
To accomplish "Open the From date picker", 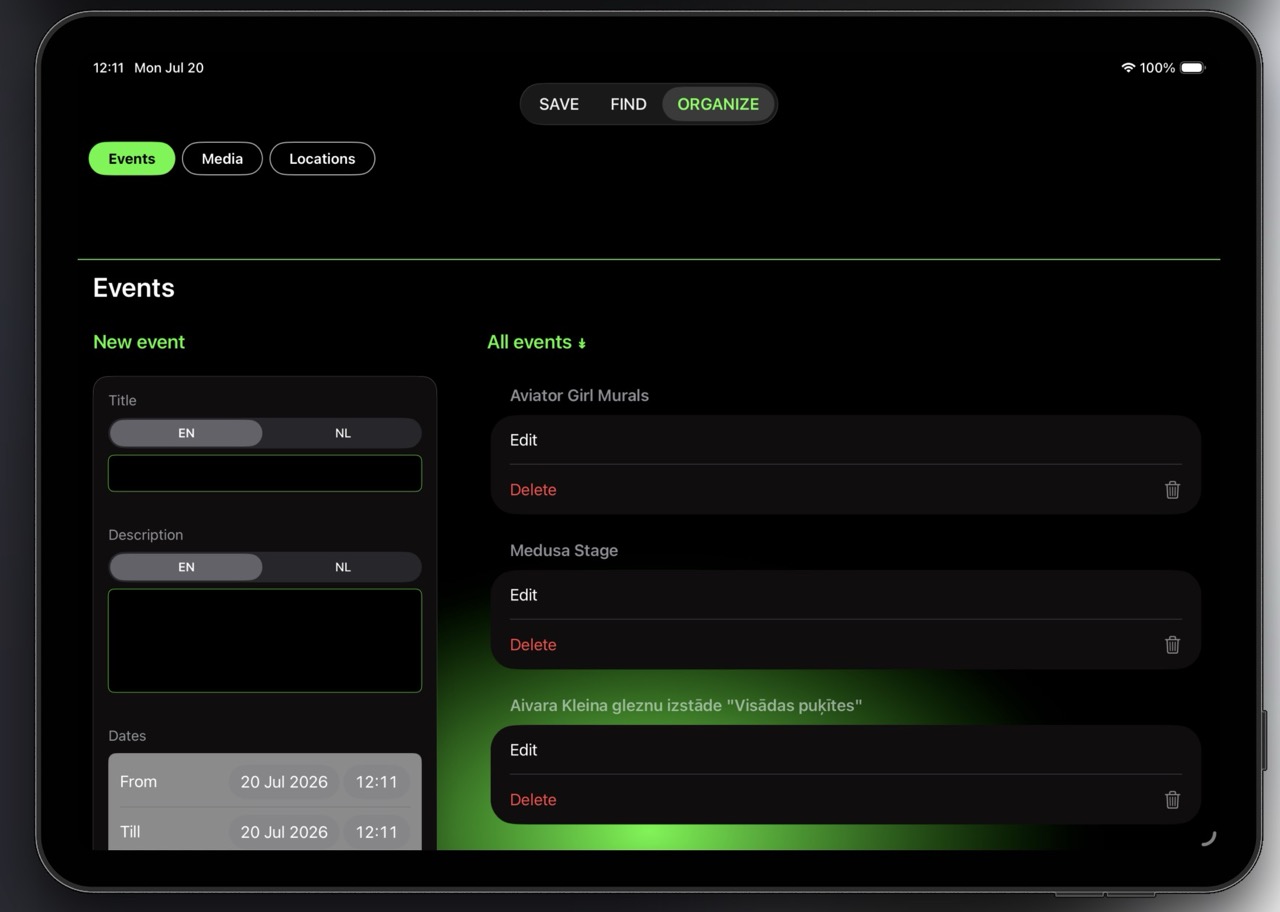I will pyautogui.click(x=284, y=782).
